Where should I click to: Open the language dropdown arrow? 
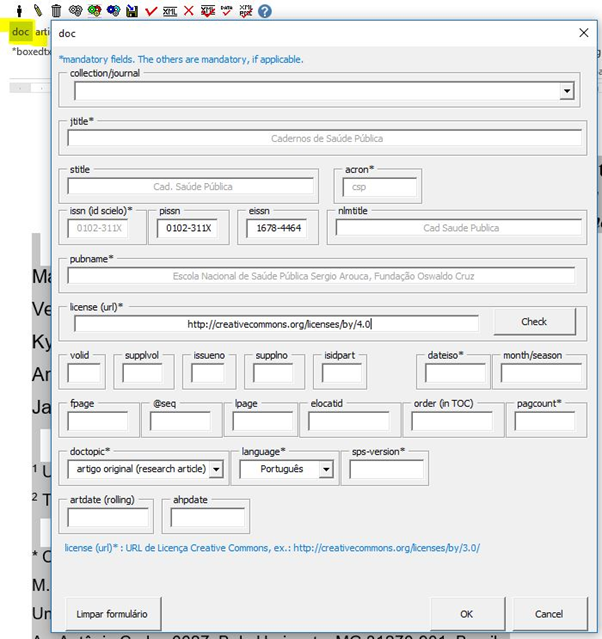click(326, 469)
